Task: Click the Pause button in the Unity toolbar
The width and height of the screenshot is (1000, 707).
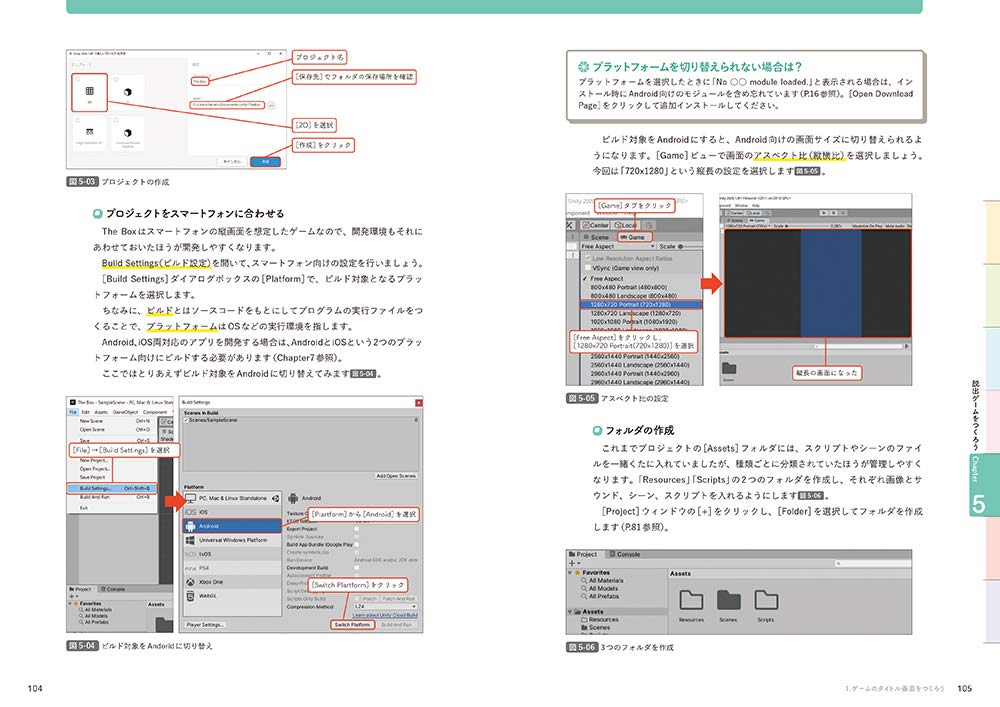Action: coord(833,212)
